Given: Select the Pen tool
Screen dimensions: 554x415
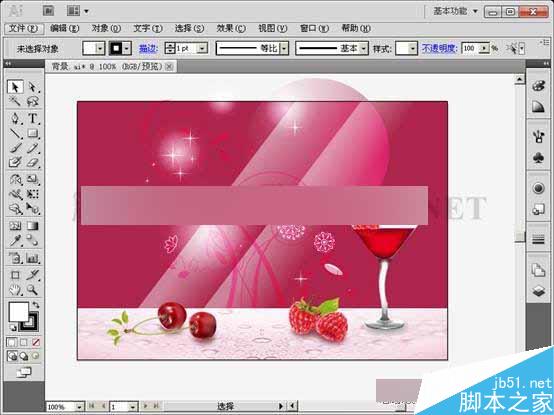Looking at the screenshot, I should point(15,118).
